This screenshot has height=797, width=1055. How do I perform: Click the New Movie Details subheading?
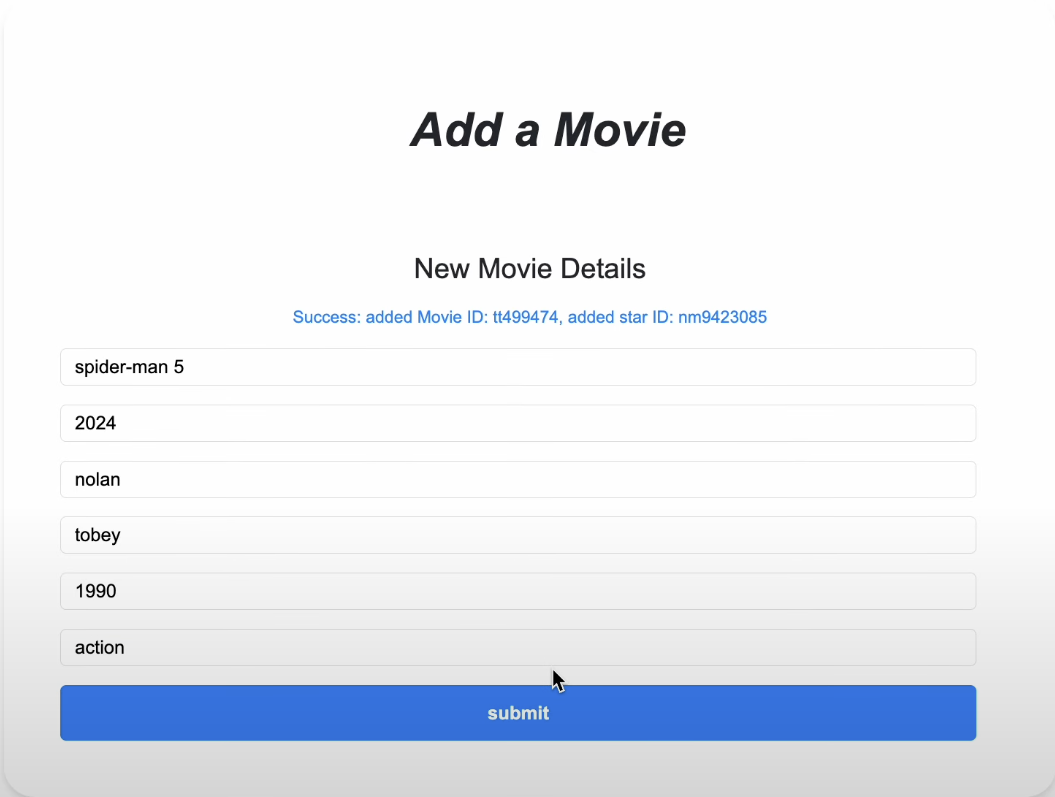point(530,269)
